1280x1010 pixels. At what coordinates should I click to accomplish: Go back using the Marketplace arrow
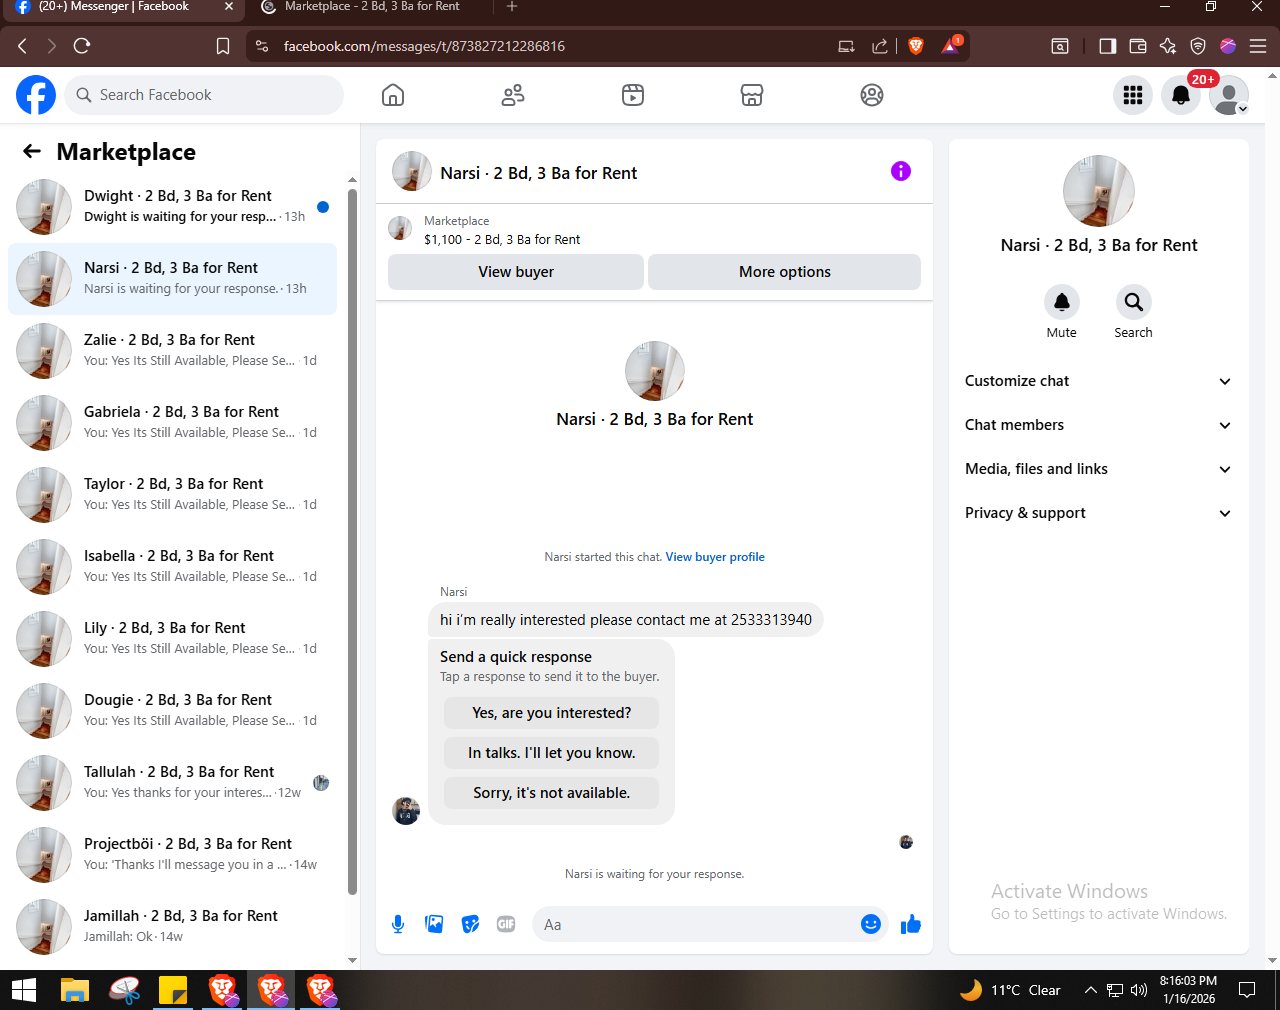tap(32, 151)
